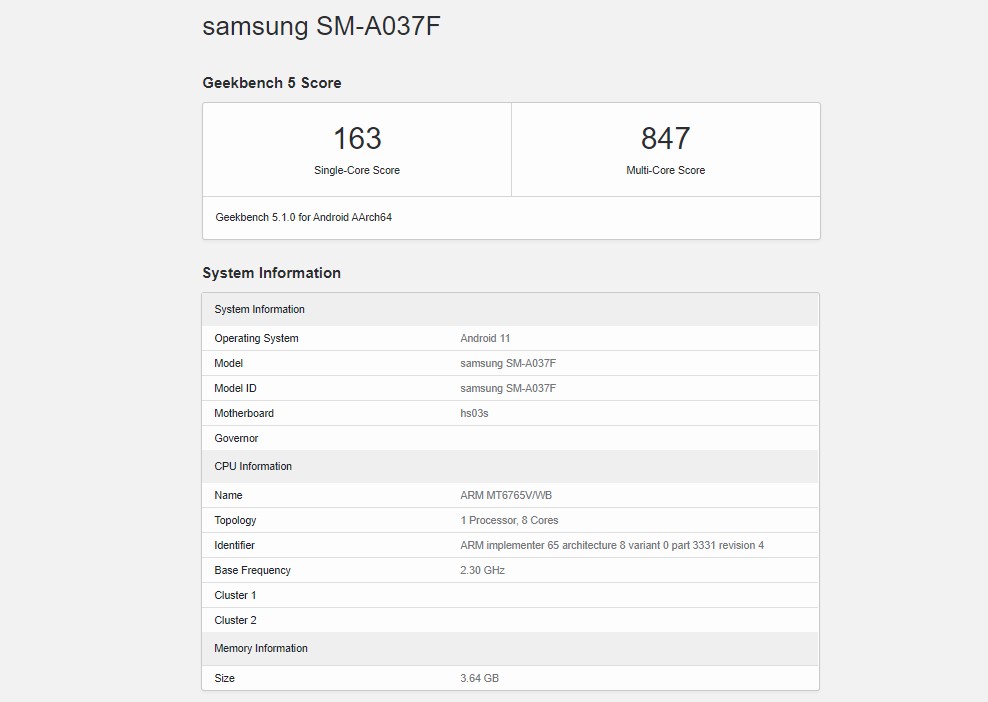Click the 'Identifier' row label
Viewport: 988px width, 702px height.
point(234,545)
